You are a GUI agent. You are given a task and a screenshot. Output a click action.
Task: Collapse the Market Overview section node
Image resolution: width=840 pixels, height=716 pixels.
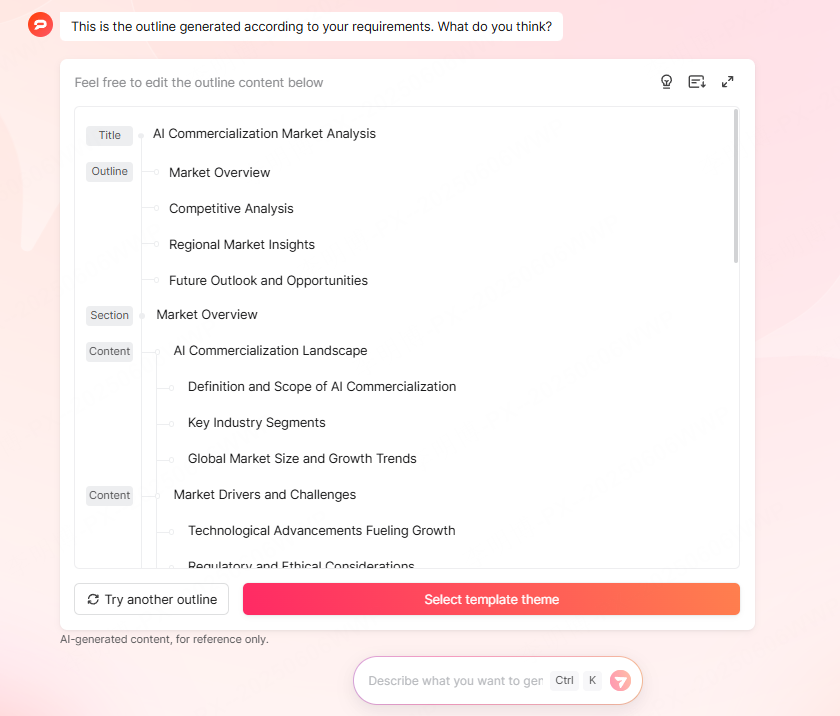[x=142, y=316]
